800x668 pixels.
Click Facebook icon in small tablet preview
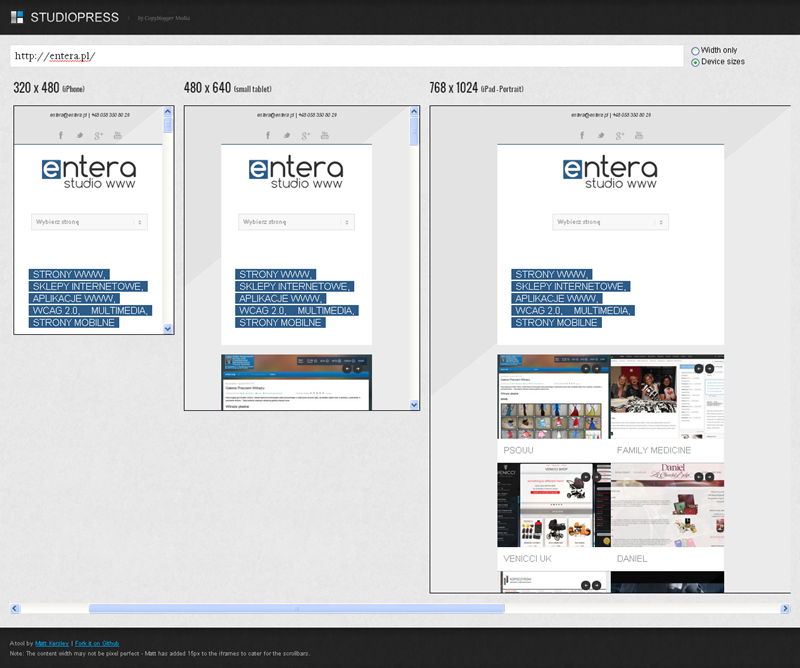pyautogui.click(x=268, y=135)
